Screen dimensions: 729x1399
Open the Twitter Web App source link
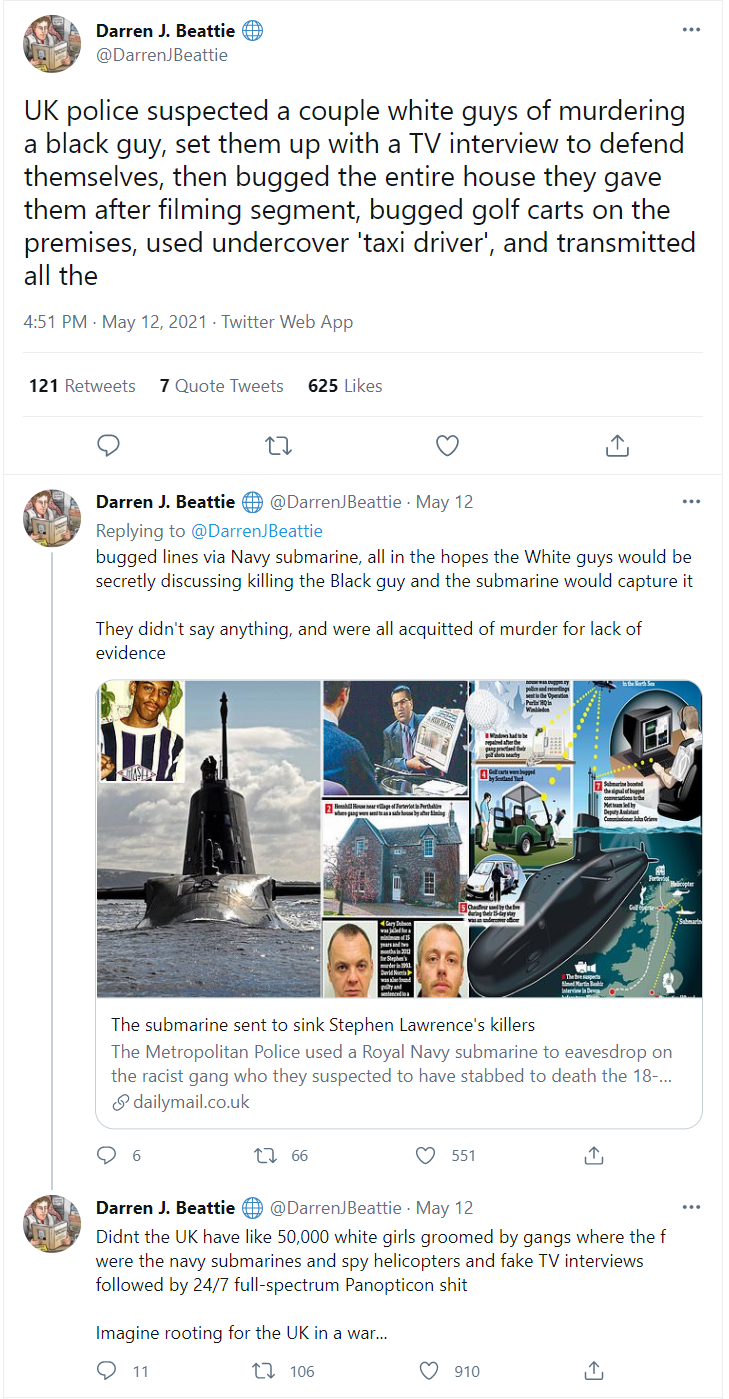coord(287,322)
